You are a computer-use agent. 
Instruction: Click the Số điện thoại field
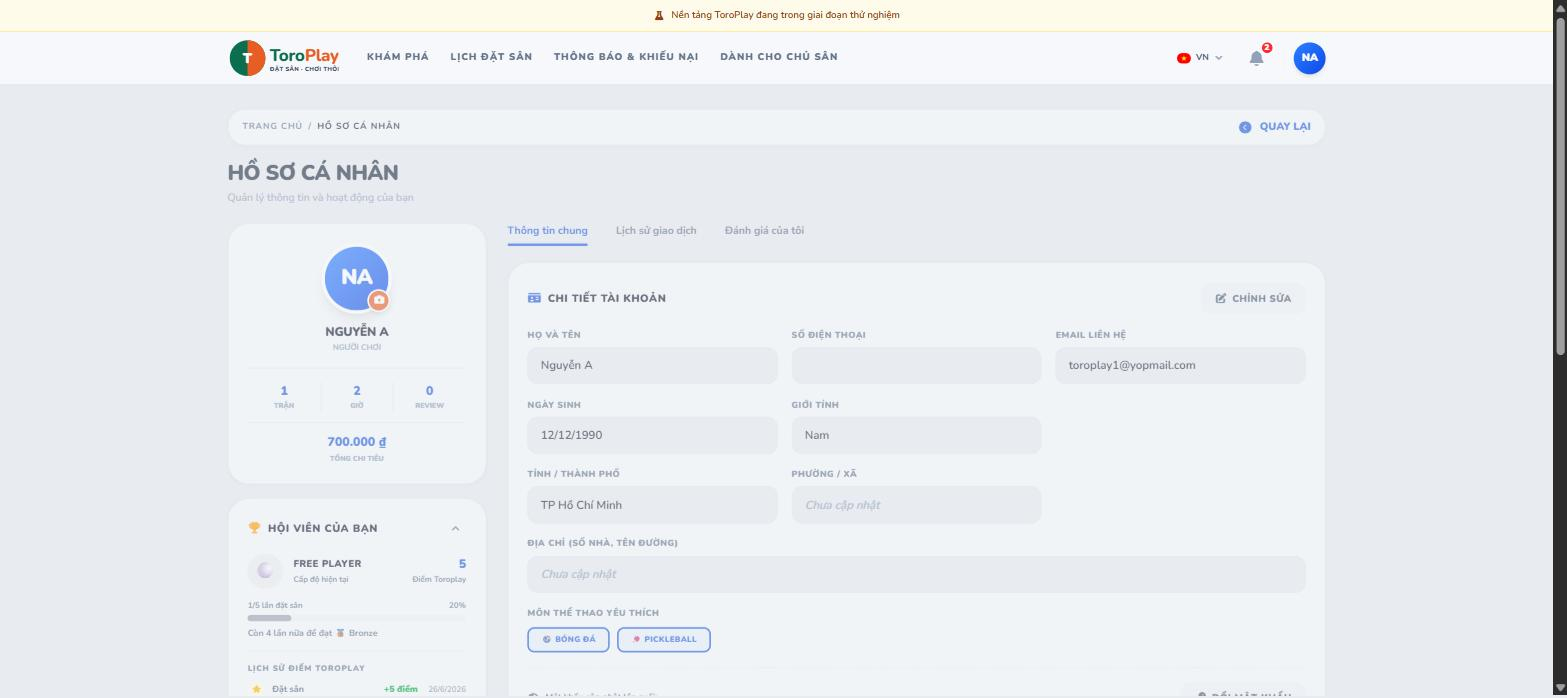[916, 365]
